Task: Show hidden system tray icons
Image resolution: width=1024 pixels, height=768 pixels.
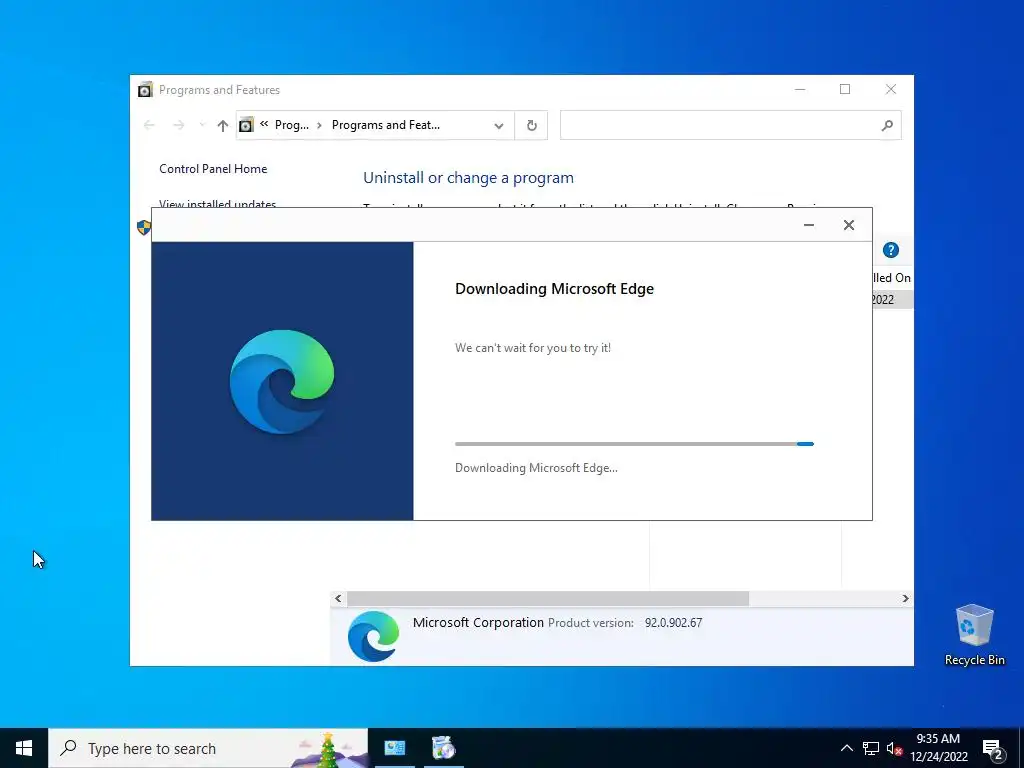Action: 846,748
